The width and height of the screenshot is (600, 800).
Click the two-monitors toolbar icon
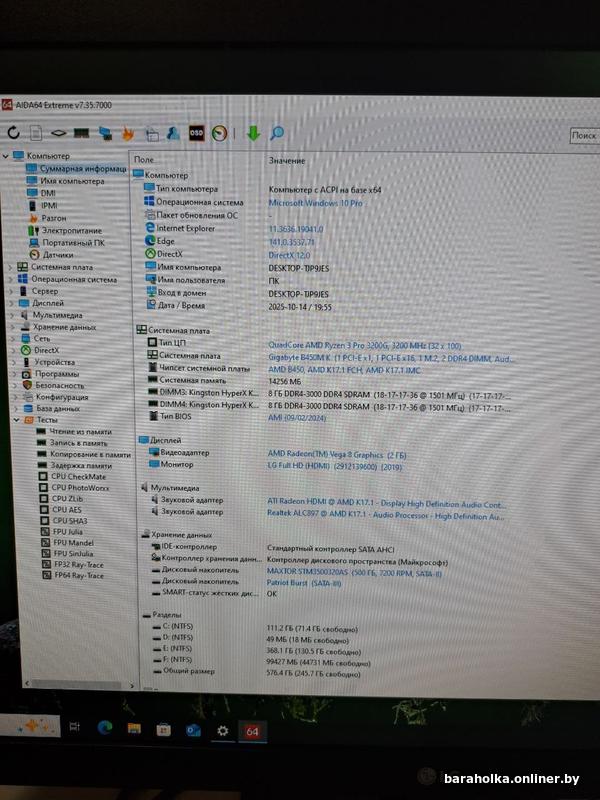pos(105,134)
